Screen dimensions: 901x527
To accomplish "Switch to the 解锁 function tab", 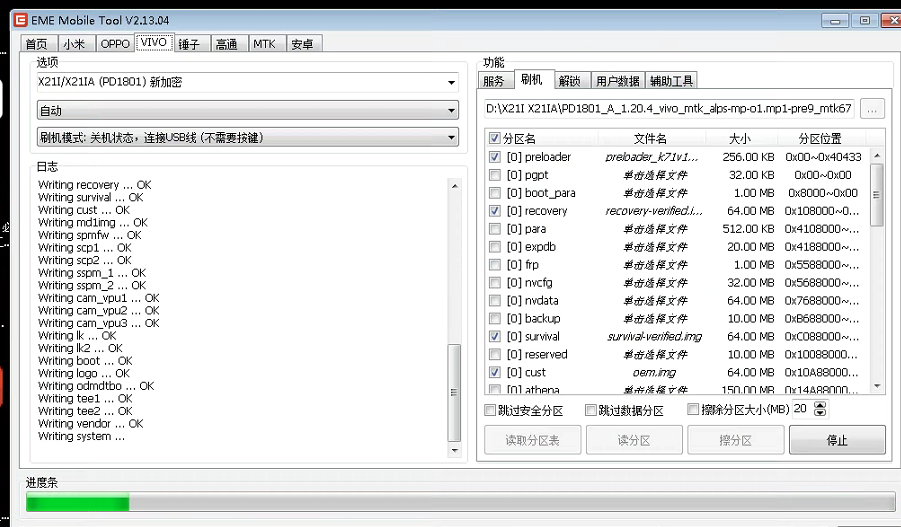I will pyautogui.click(x=570, y=81).
